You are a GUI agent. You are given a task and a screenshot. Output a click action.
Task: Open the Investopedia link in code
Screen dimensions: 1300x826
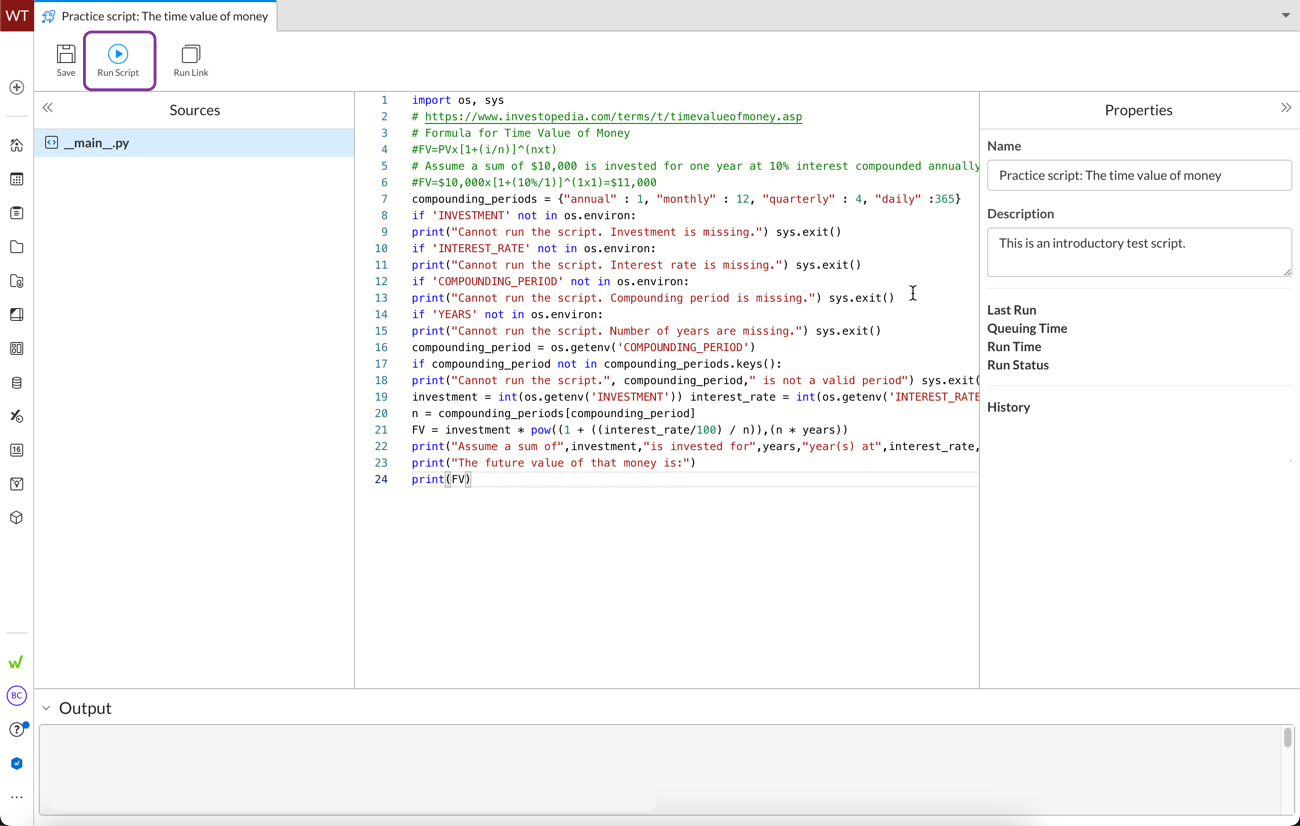(613, 117)
